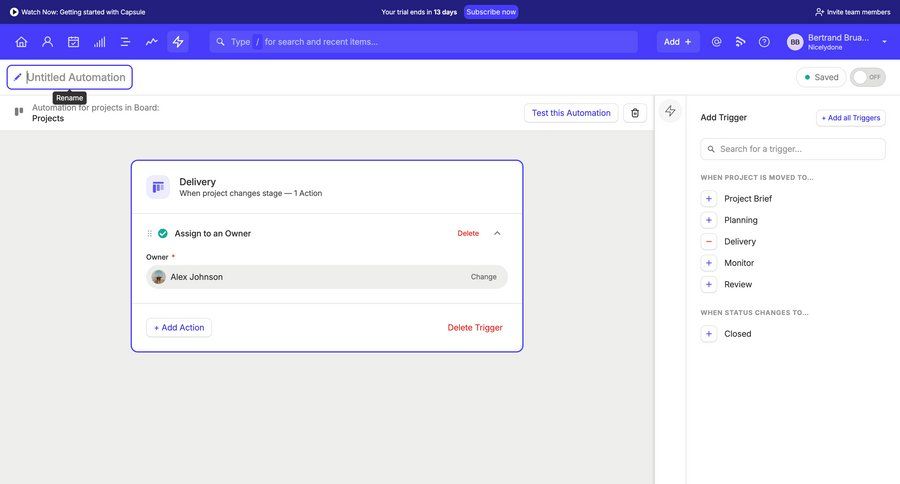
Task: Click the Search for a trigger field
Action: [x=793, y=149]
